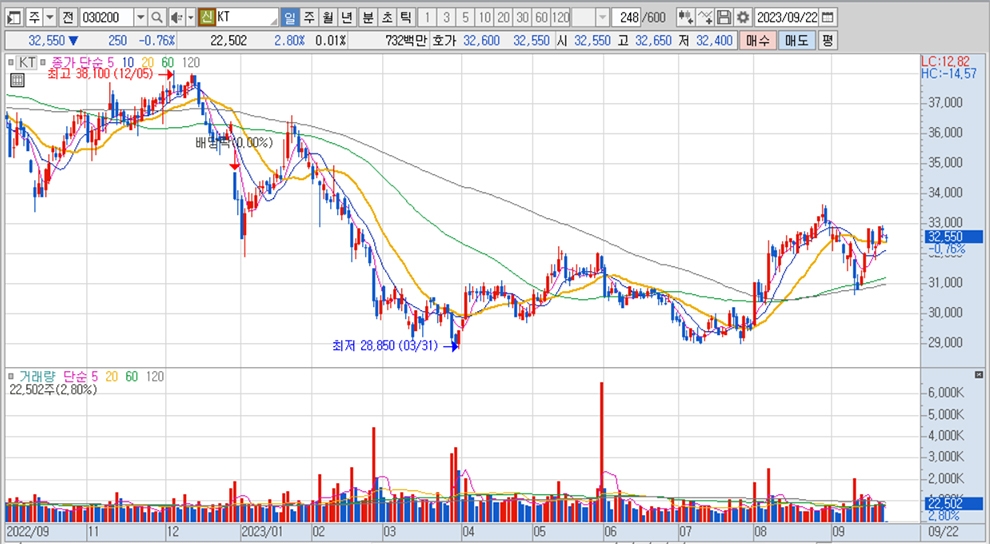Click the speaker sound alert icon
Image resolution: width=990 pixels, height=544 pixels.
click(176, 17)
